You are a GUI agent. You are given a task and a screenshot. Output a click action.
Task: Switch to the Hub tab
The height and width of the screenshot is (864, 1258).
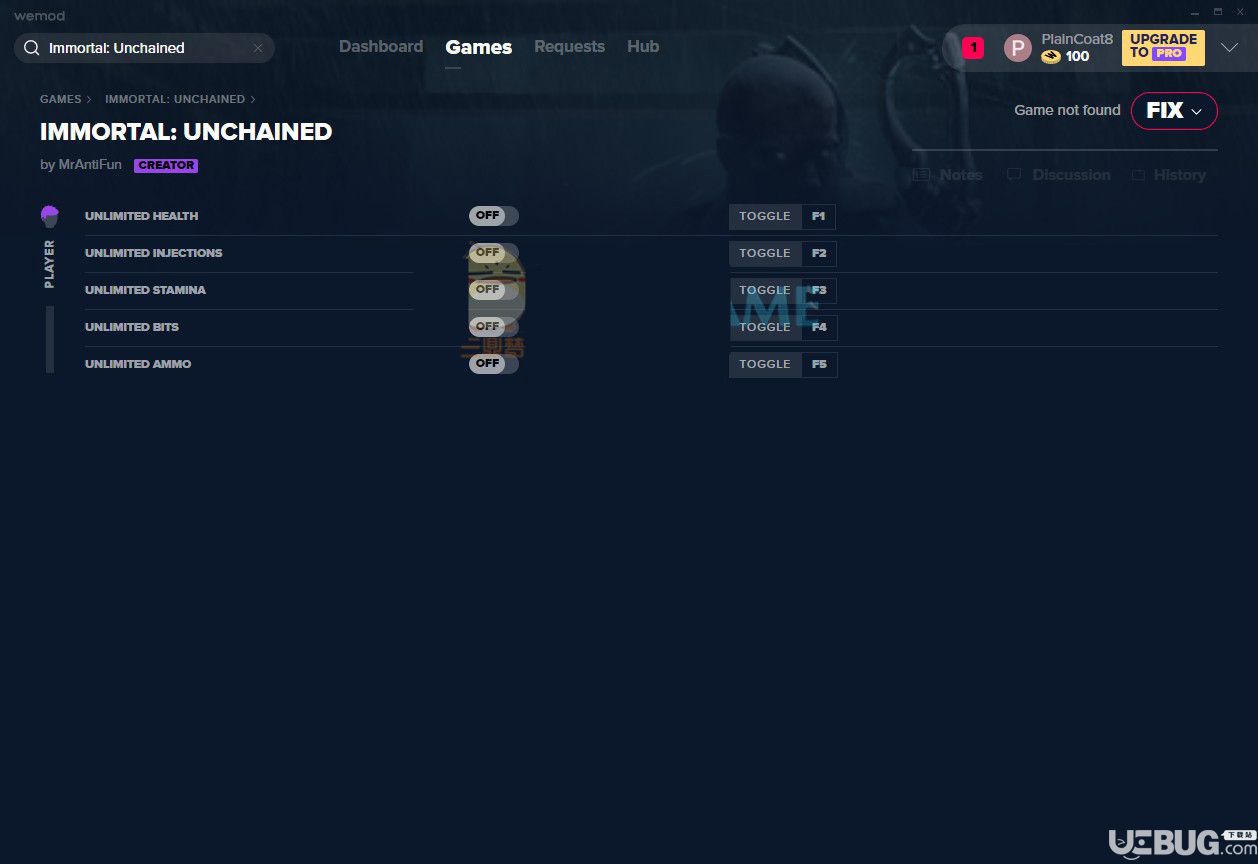pos(643,47)
